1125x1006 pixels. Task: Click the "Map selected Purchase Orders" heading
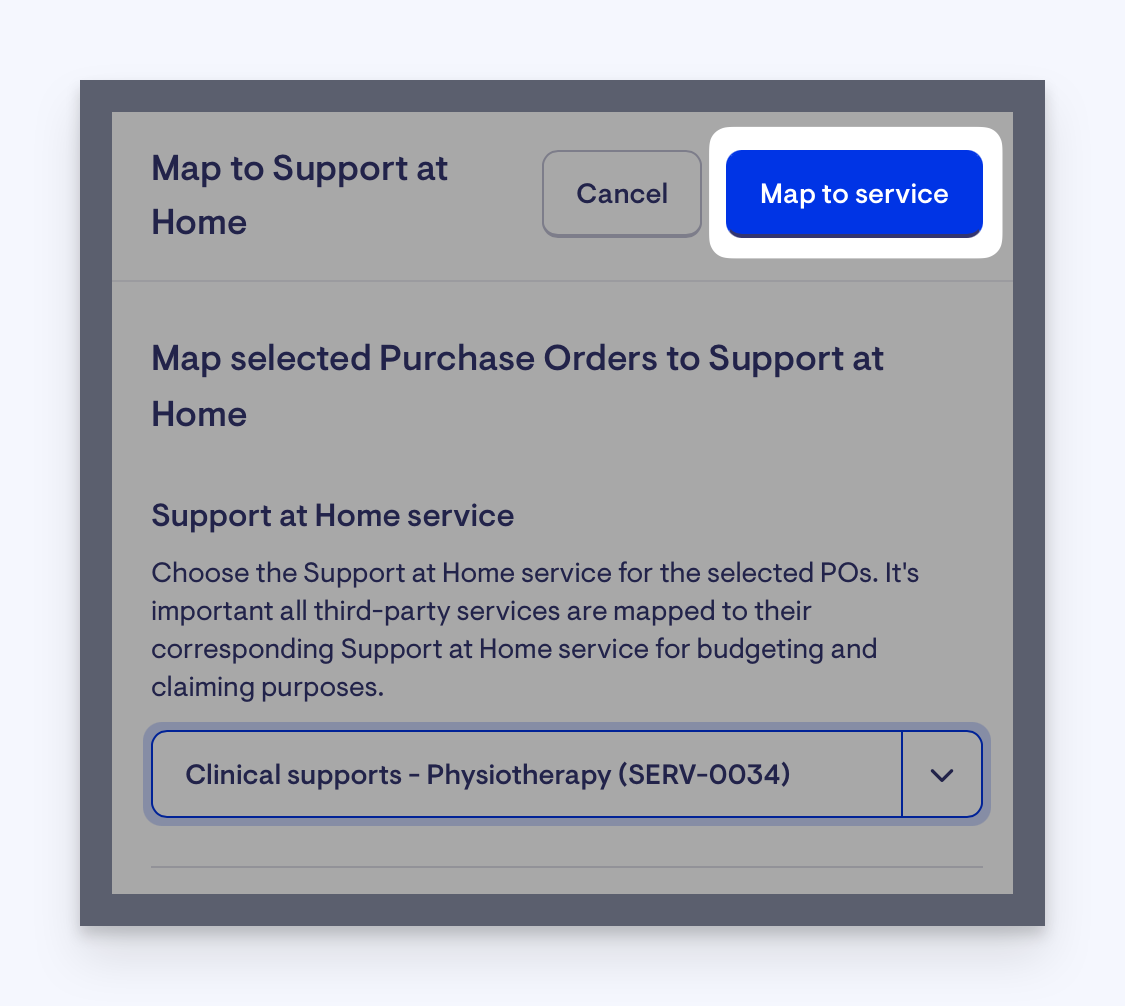pos(517,386)
